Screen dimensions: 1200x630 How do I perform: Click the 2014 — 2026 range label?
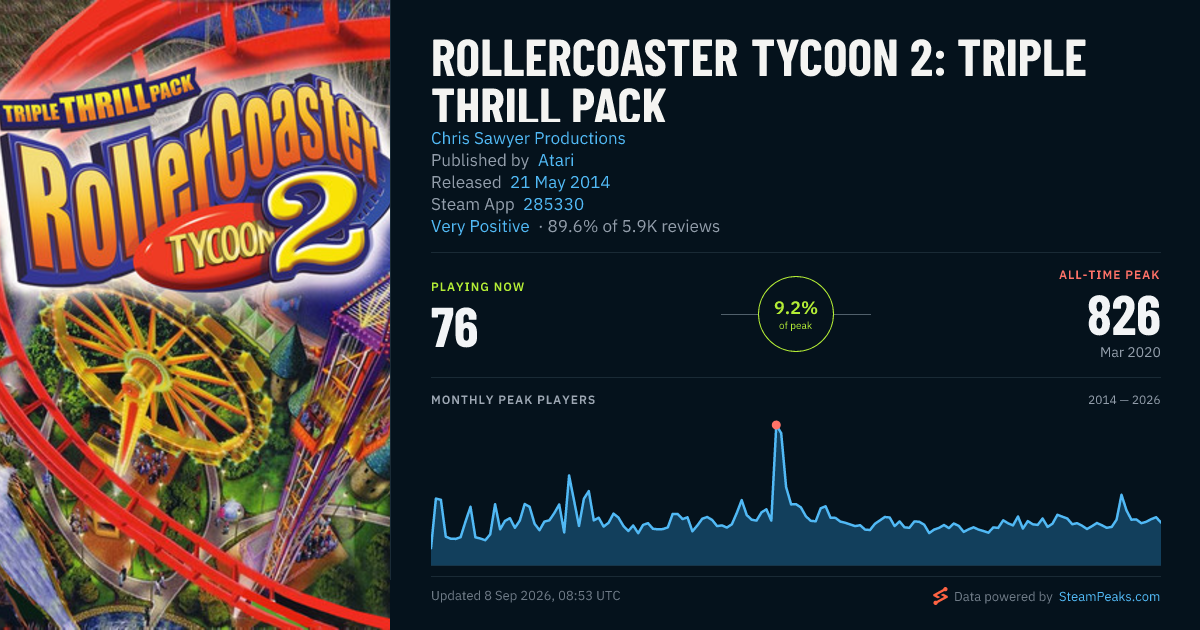pos(1124,400)
